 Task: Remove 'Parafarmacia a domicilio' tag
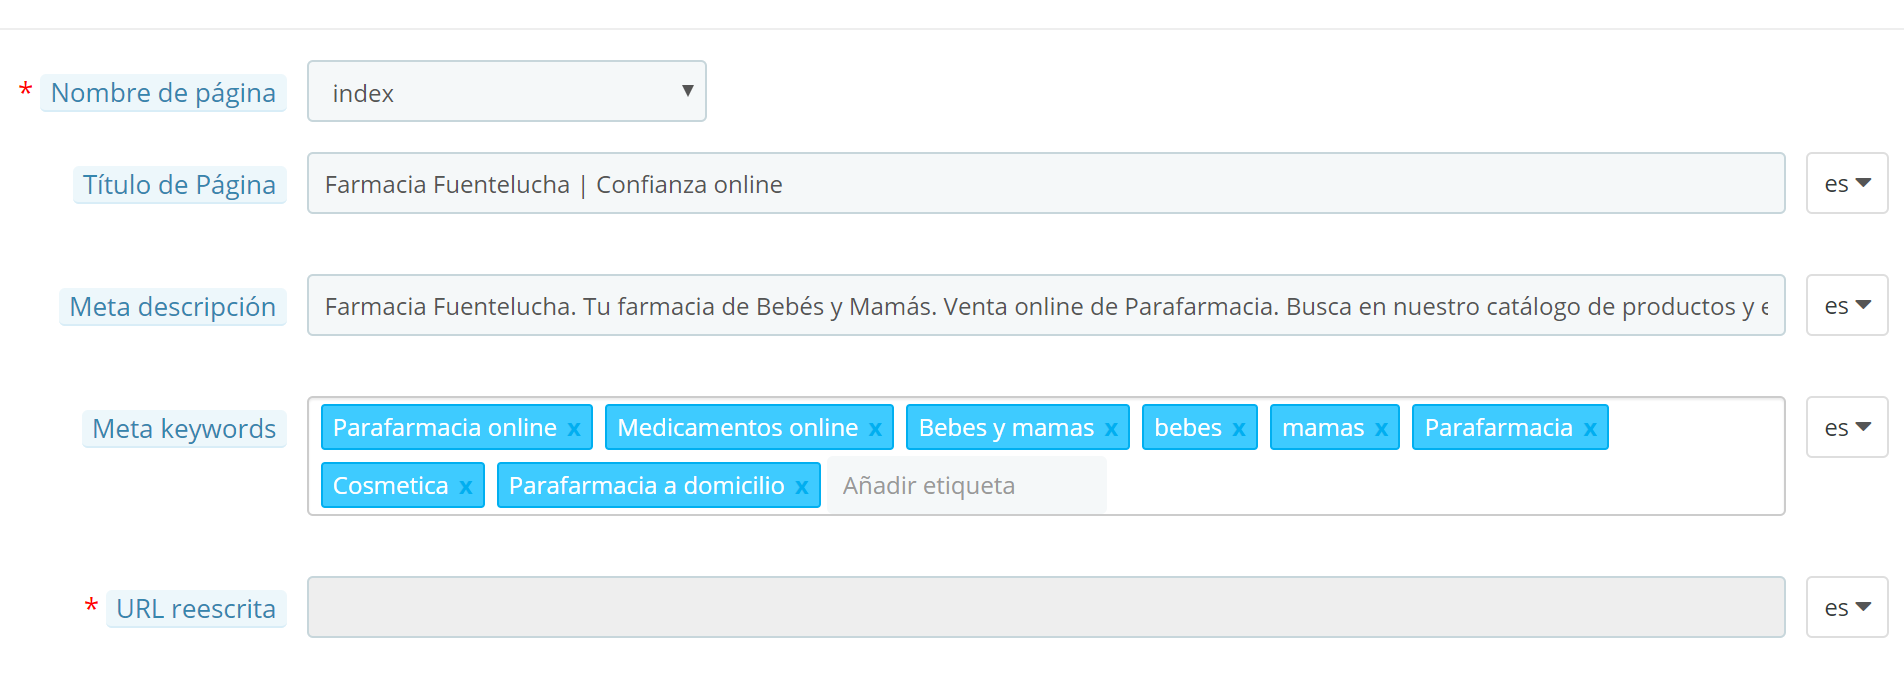(802, 487)
